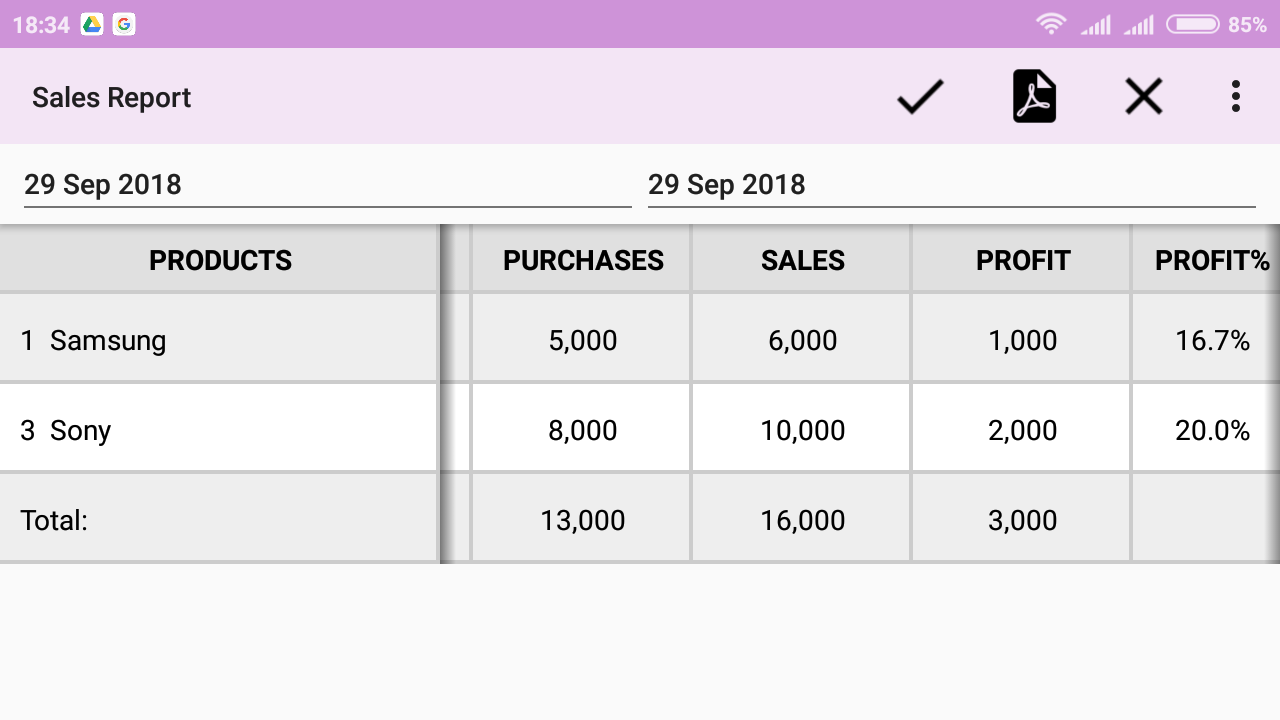Tap the 18:34 clock in status bar
The width and height of the screenshot is (1280, 720).
[41, 25]
